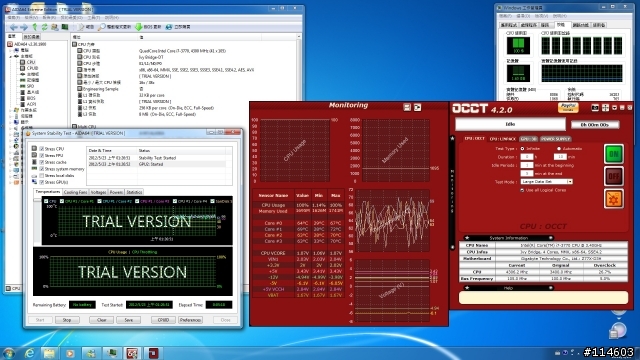
Task: Toggle Stress FPU checkbox
Action: 42,156
